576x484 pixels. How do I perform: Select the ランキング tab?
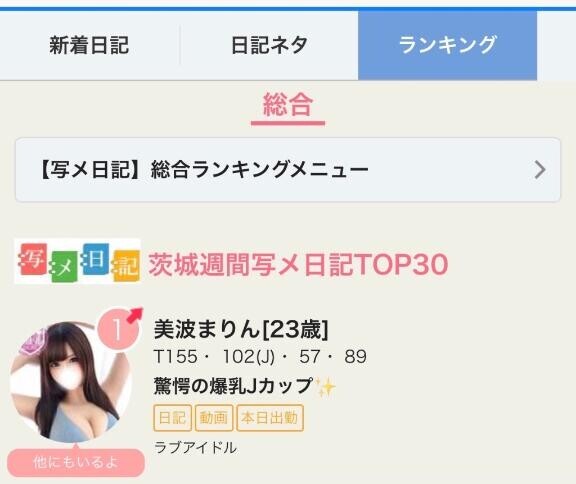coord(447,46)
